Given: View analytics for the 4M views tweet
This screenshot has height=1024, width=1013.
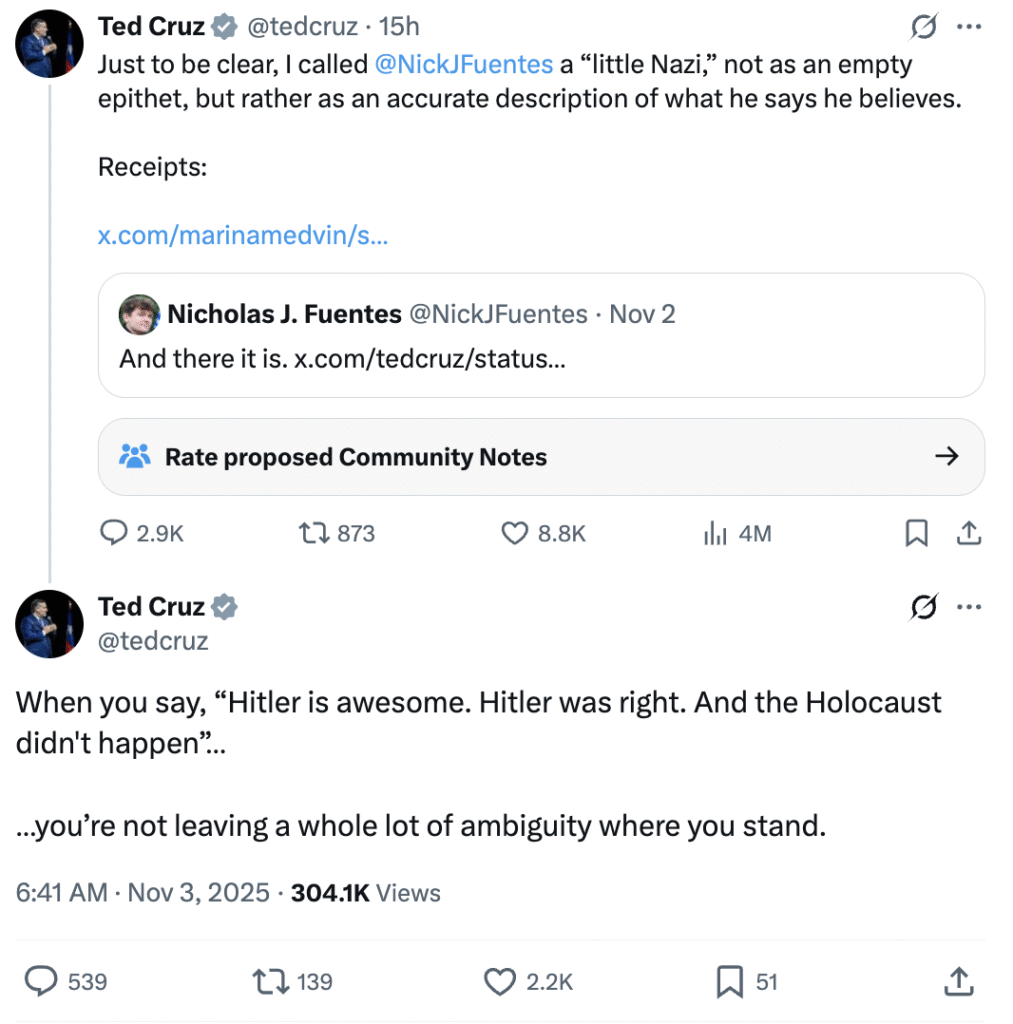Looking at the screenshot, I should 715,534.
